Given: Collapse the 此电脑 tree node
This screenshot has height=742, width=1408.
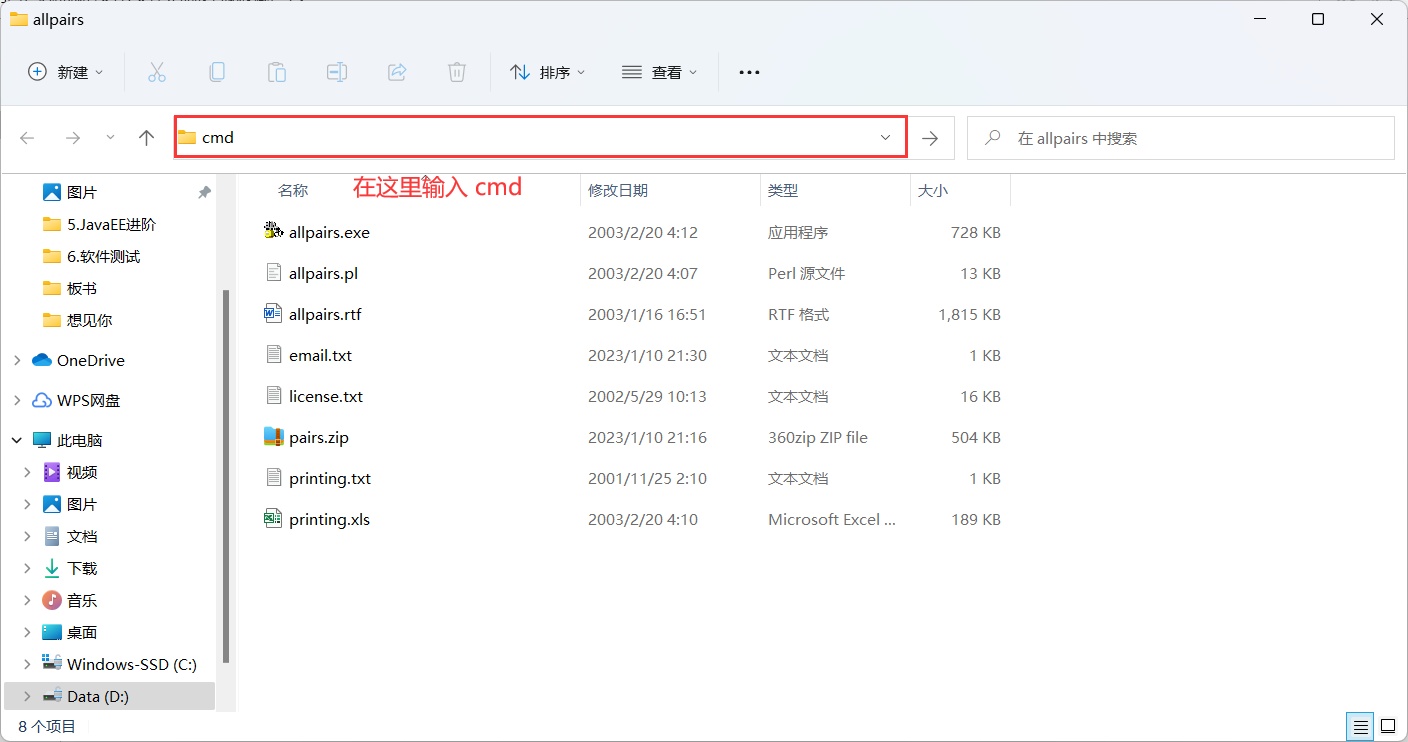Looking at the screenshot, I should pyautogui.click(x=17, y=440).
